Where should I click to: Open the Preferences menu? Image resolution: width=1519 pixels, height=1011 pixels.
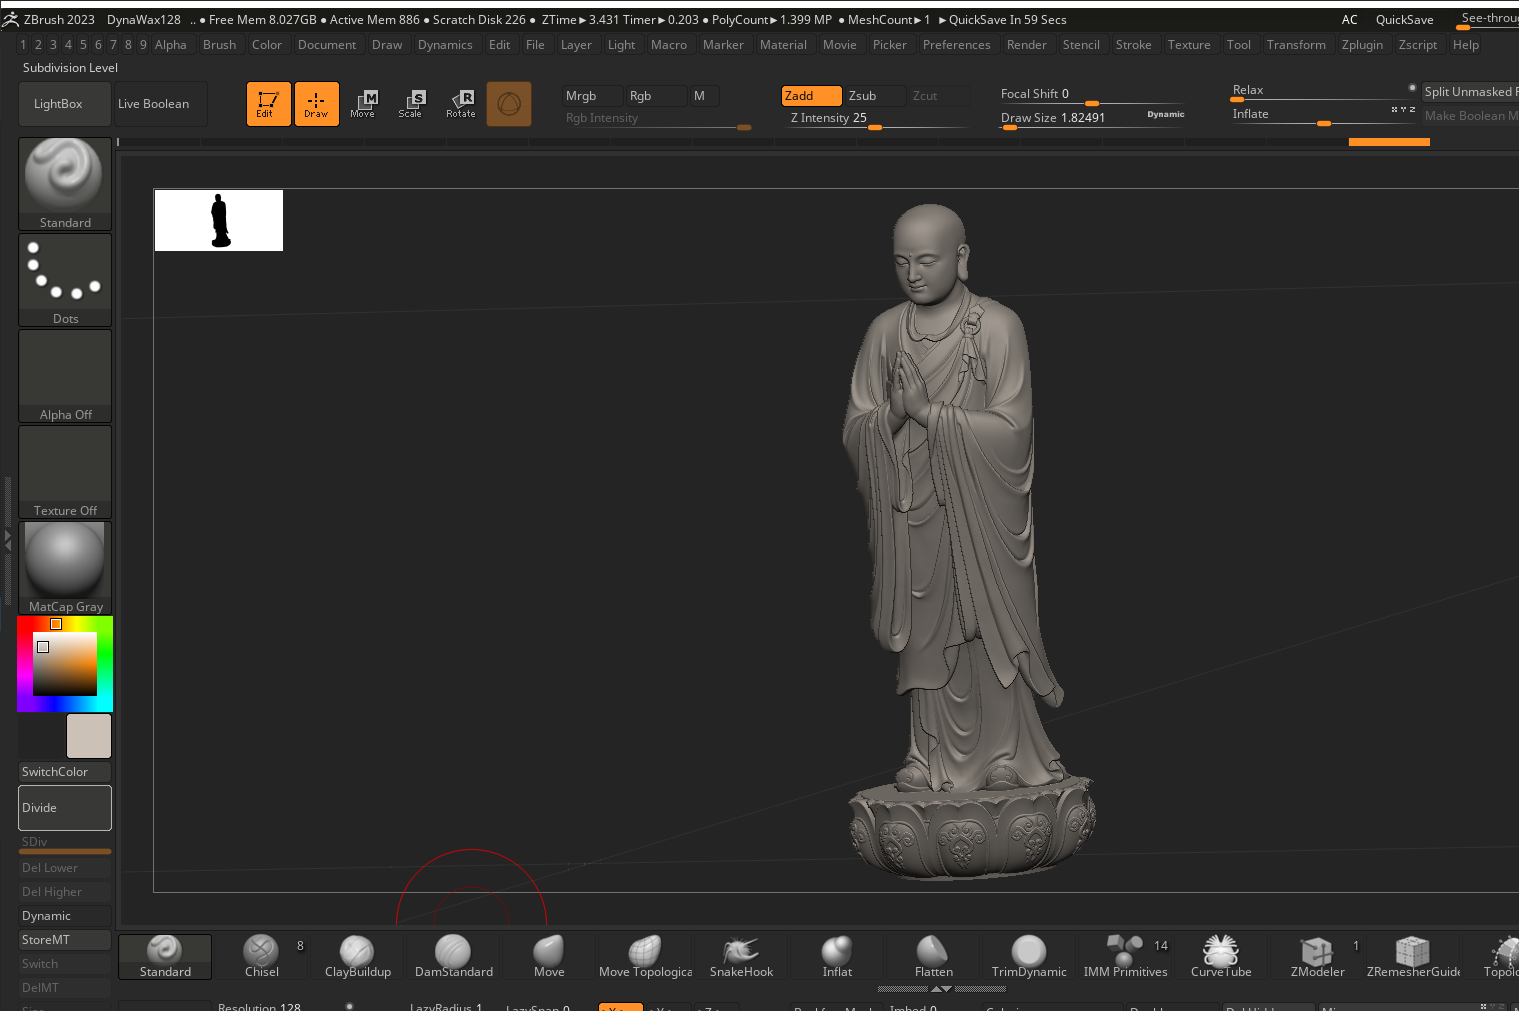[x=956, y=45]
